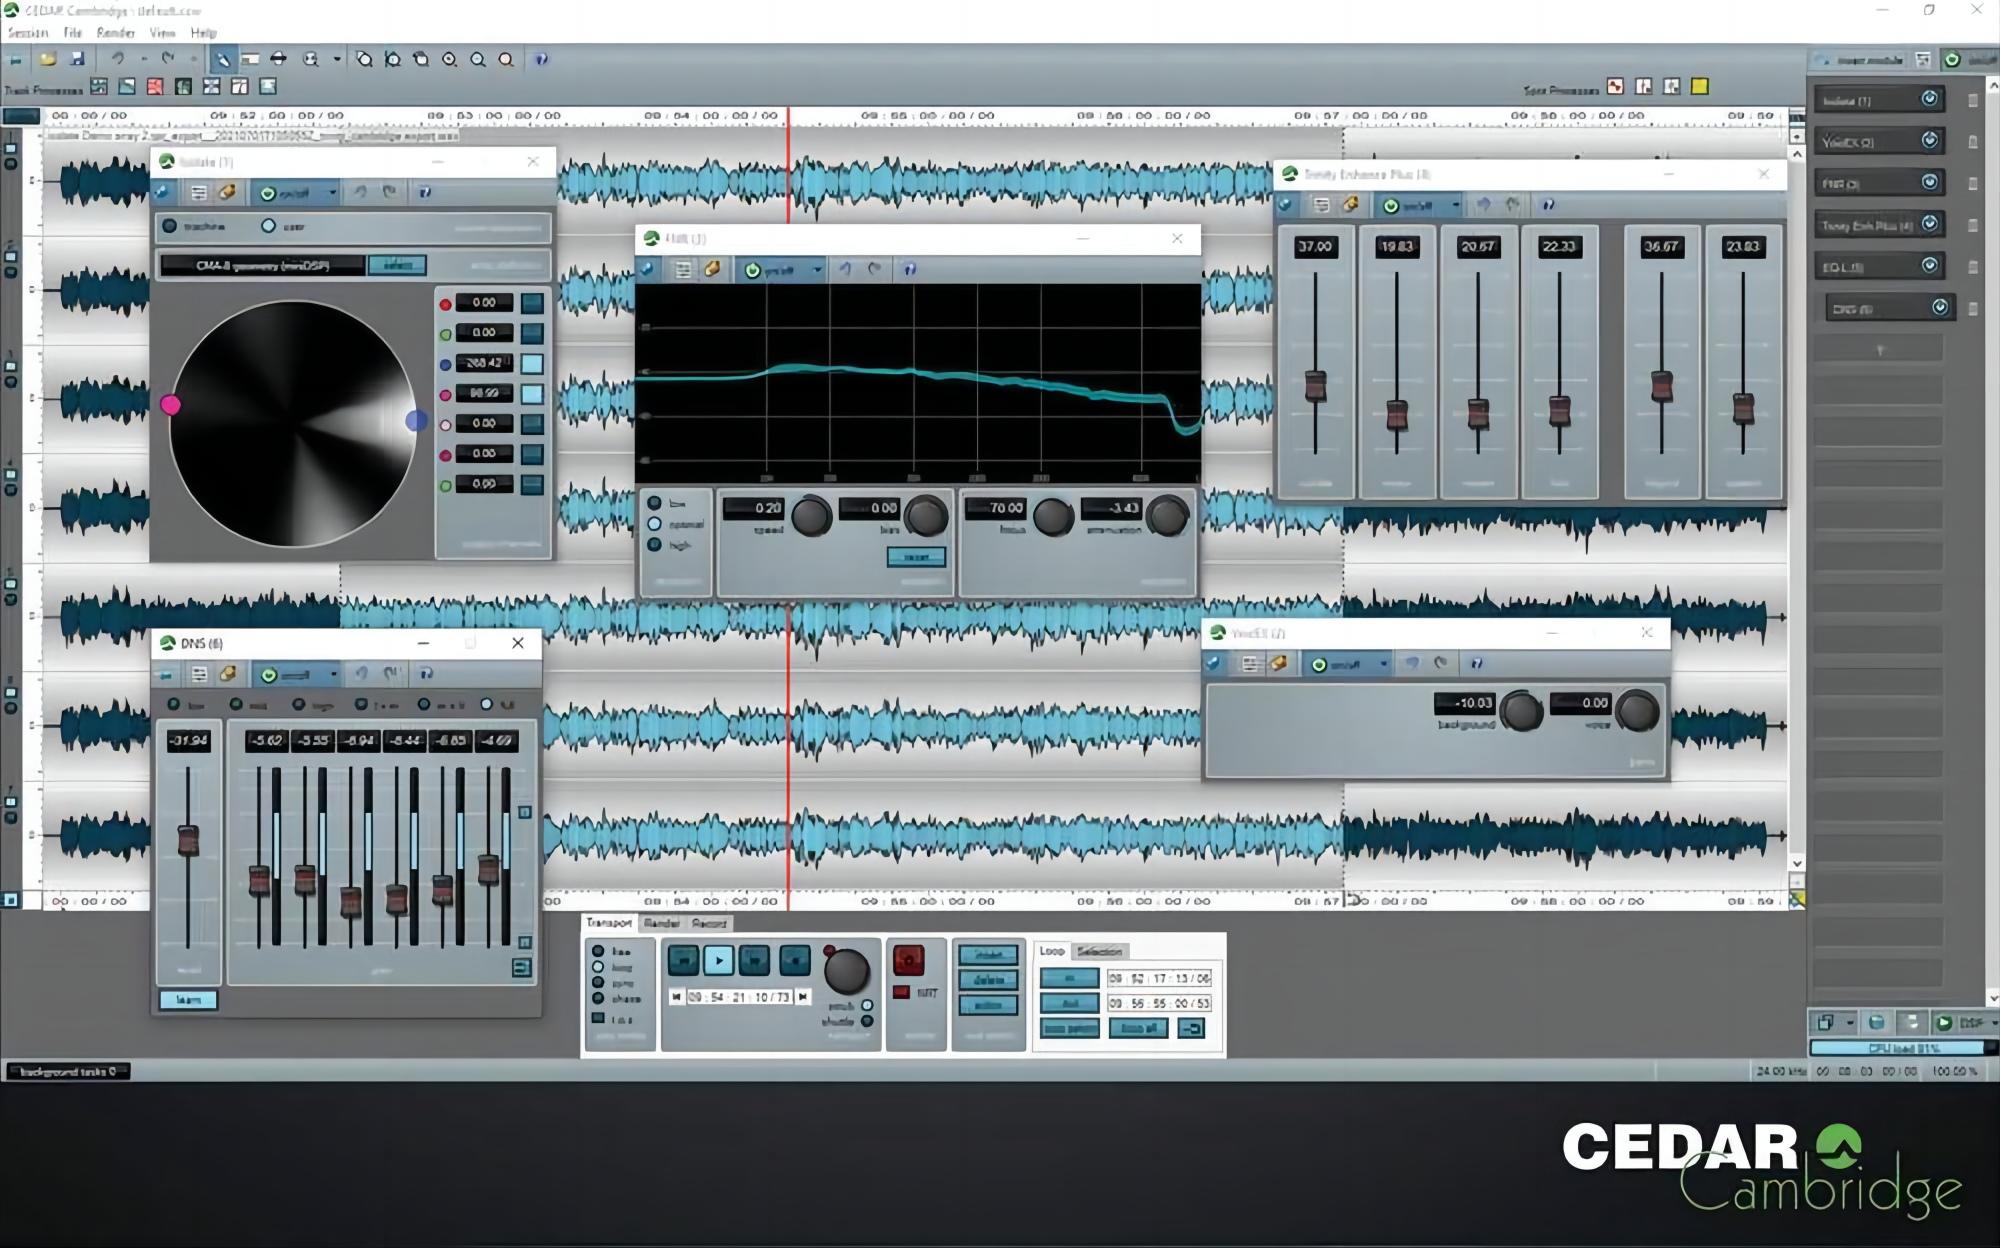Open the Render menu

(116, 32)
